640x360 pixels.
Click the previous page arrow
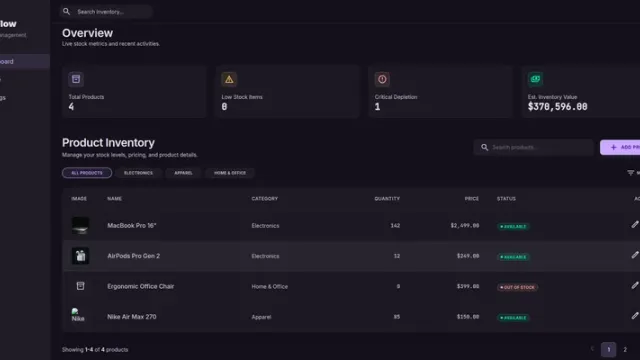point(592,349)
